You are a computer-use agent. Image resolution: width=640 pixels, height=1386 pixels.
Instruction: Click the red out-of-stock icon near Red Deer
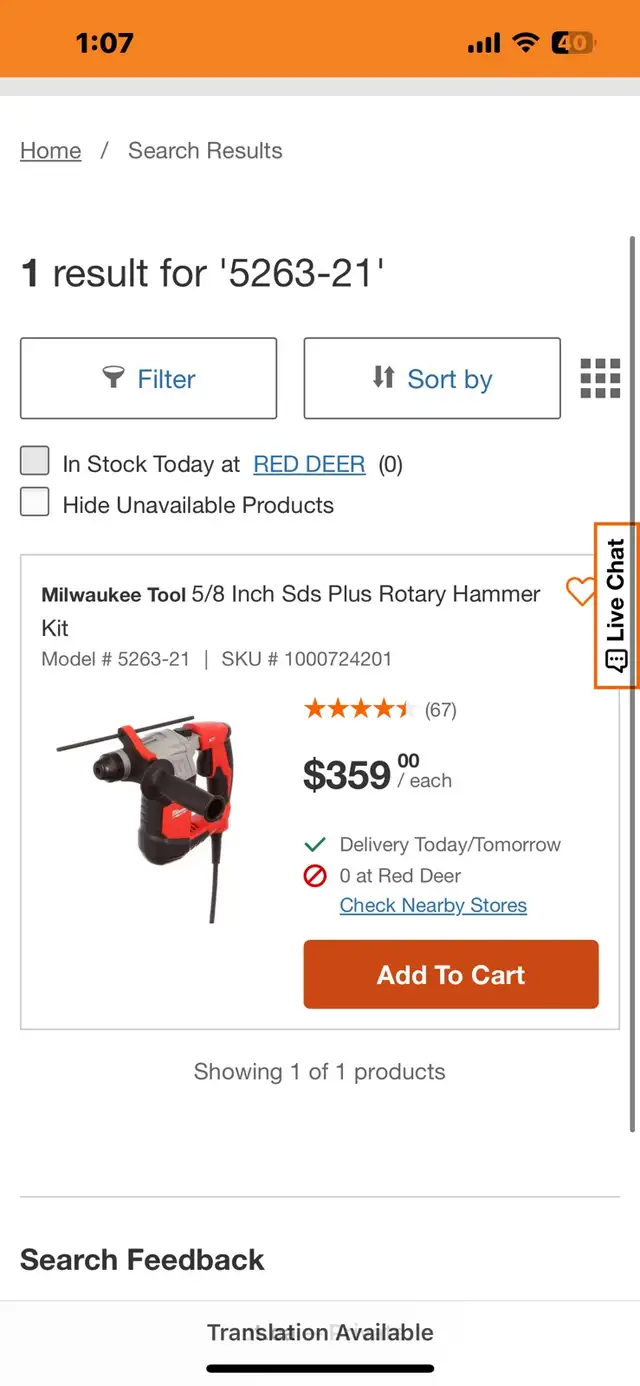[x=316, y=875]
